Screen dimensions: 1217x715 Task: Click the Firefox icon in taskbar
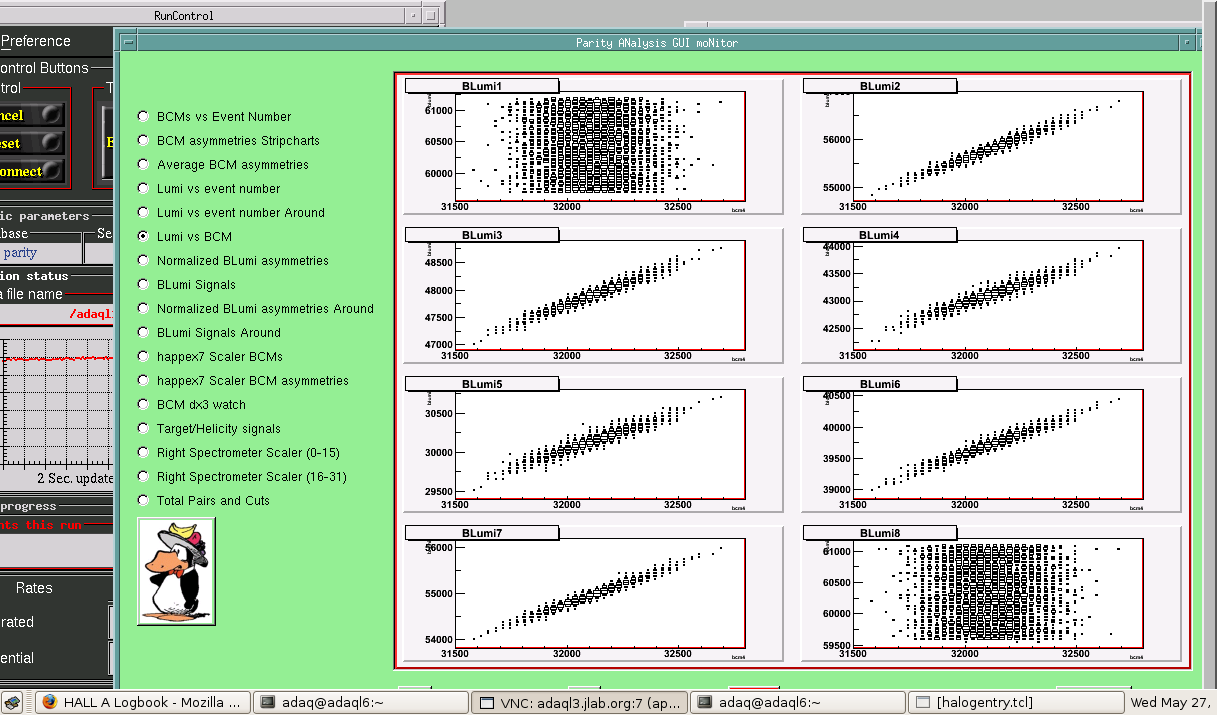coord(49,702)
